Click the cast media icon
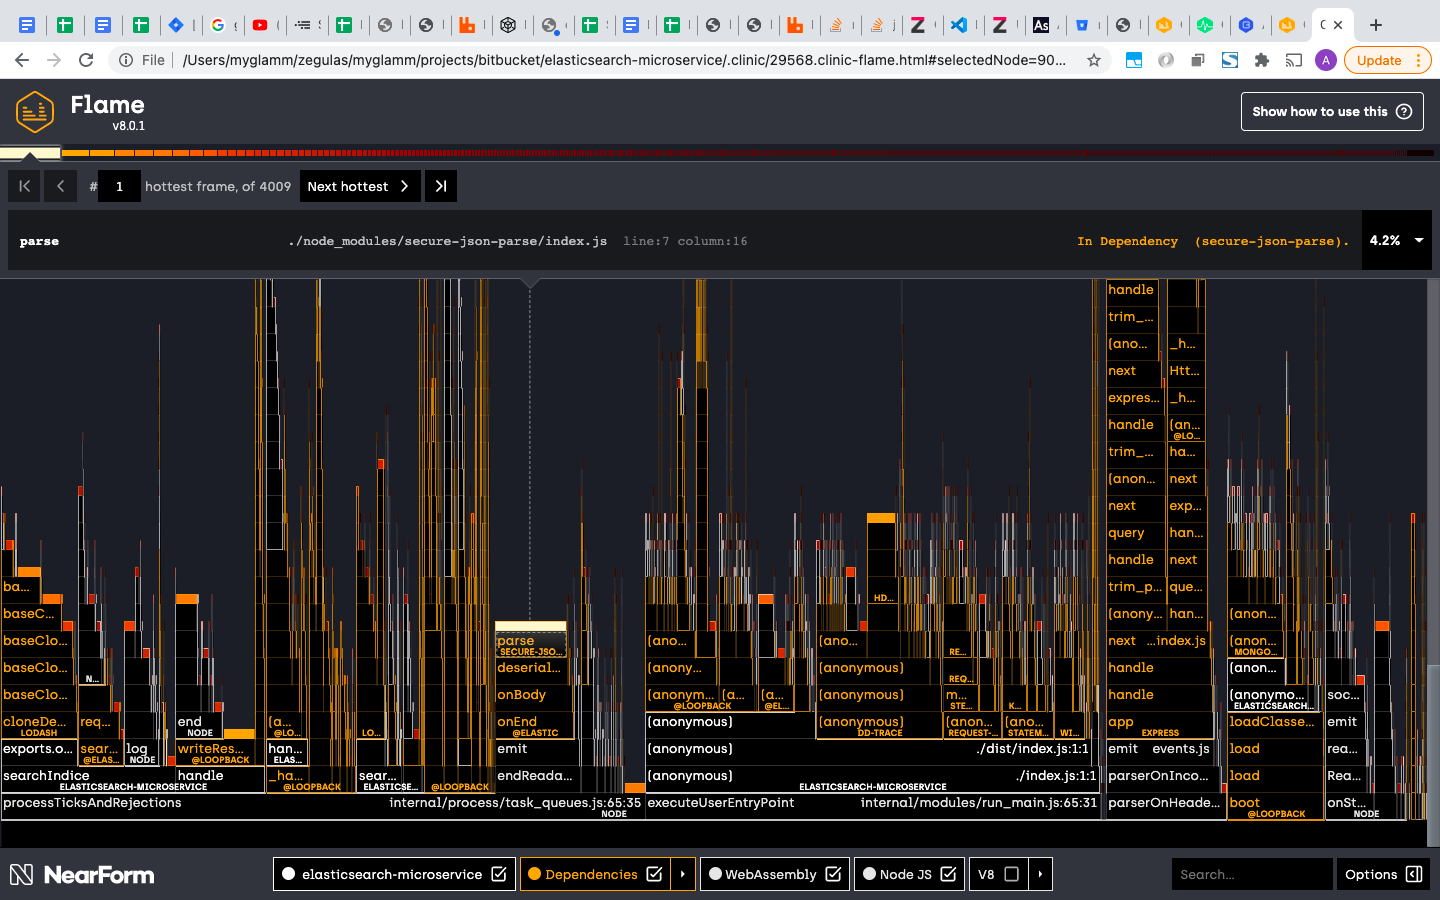This screenshot has width=1440, height=900. [1294, 60]
